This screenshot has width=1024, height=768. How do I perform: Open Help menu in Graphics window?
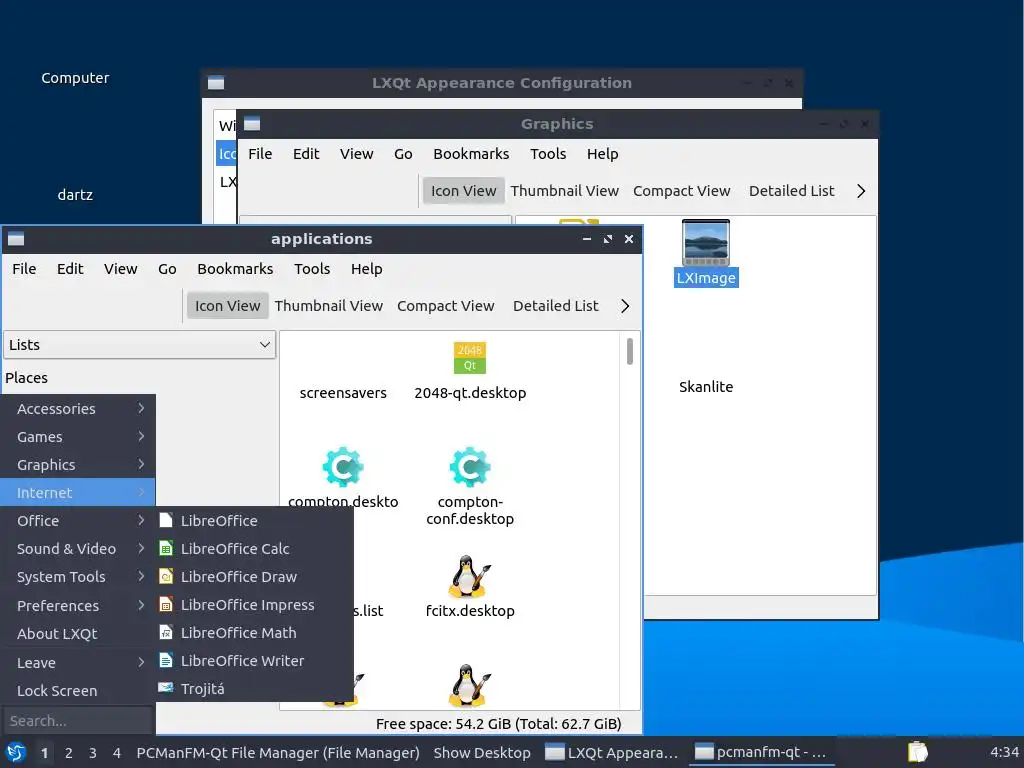point(602,154)
